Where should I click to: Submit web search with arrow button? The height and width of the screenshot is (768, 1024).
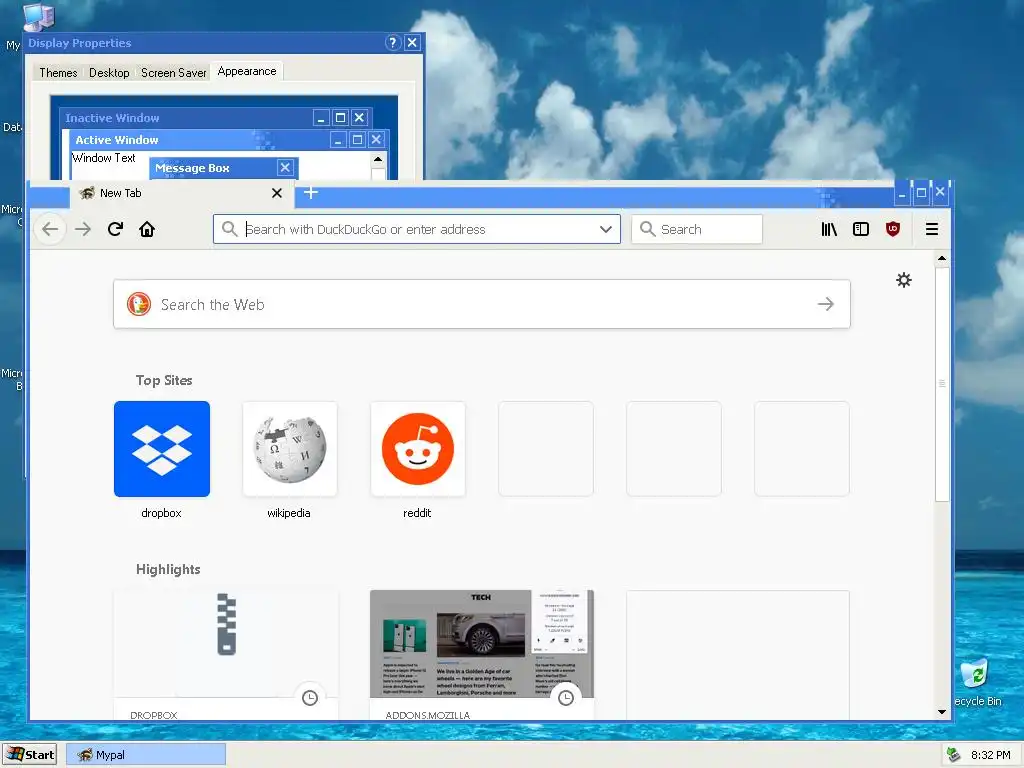click(x=825, y=304)
